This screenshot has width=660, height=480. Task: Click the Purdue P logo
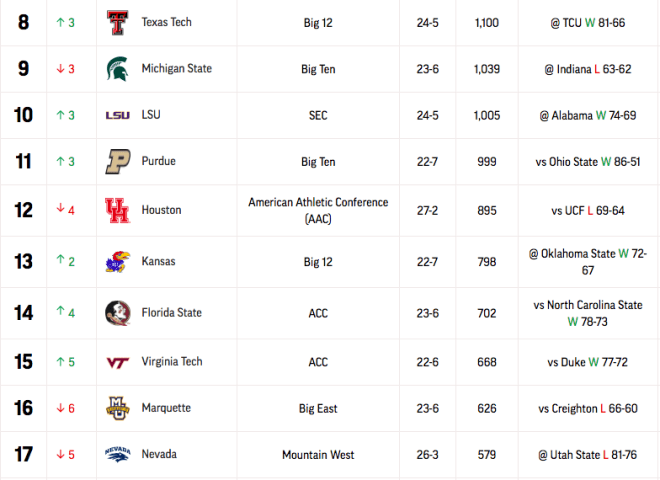[x=117, y=161]
